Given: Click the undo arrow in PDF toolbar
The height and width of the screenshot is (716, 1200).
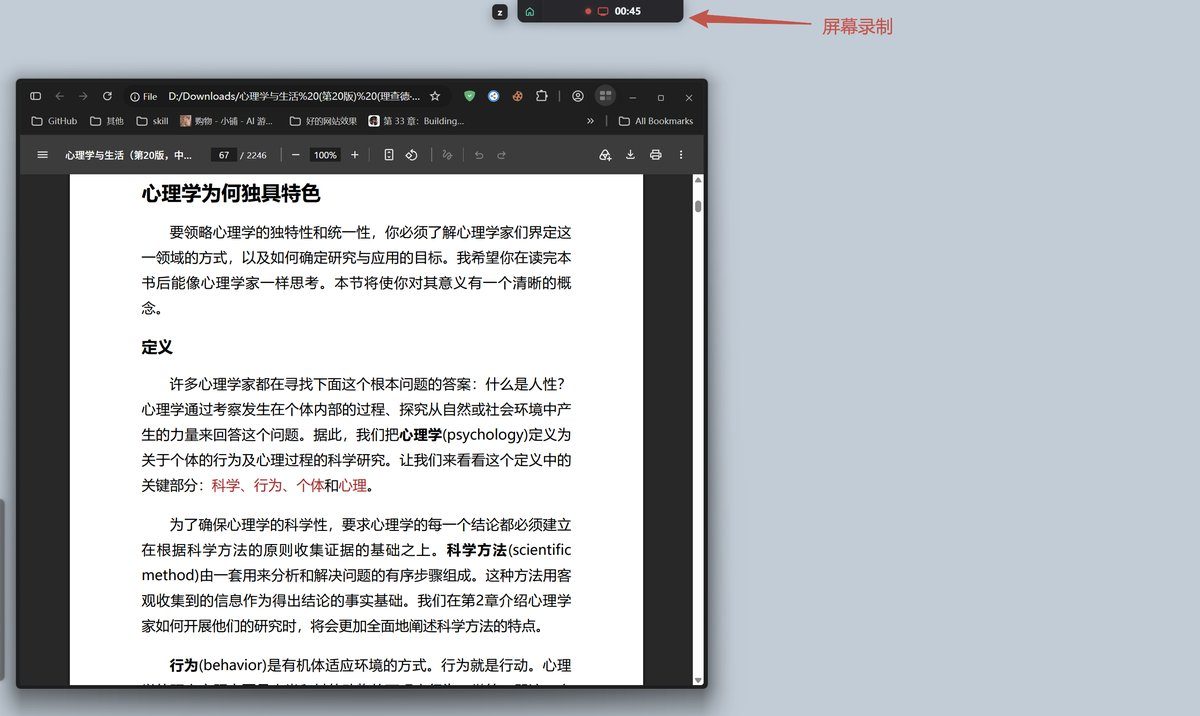Looking at the screenshot, I should pos(479,155).
